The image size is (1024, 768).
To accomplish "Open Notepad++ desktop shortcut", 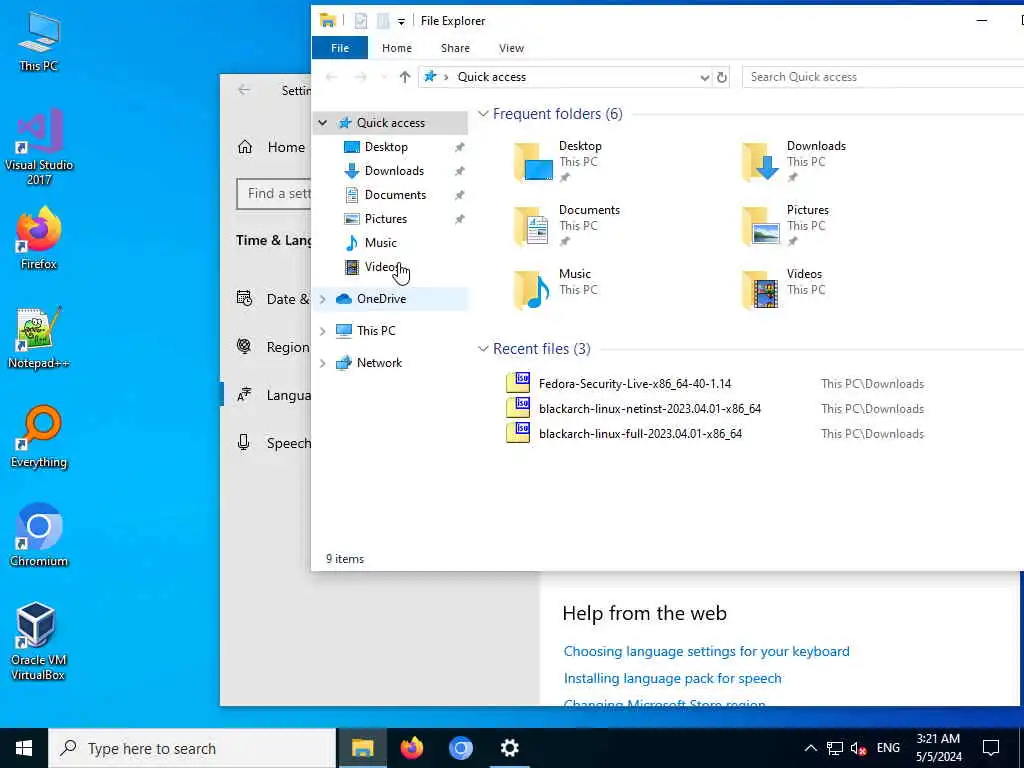I will coord(39,338).
